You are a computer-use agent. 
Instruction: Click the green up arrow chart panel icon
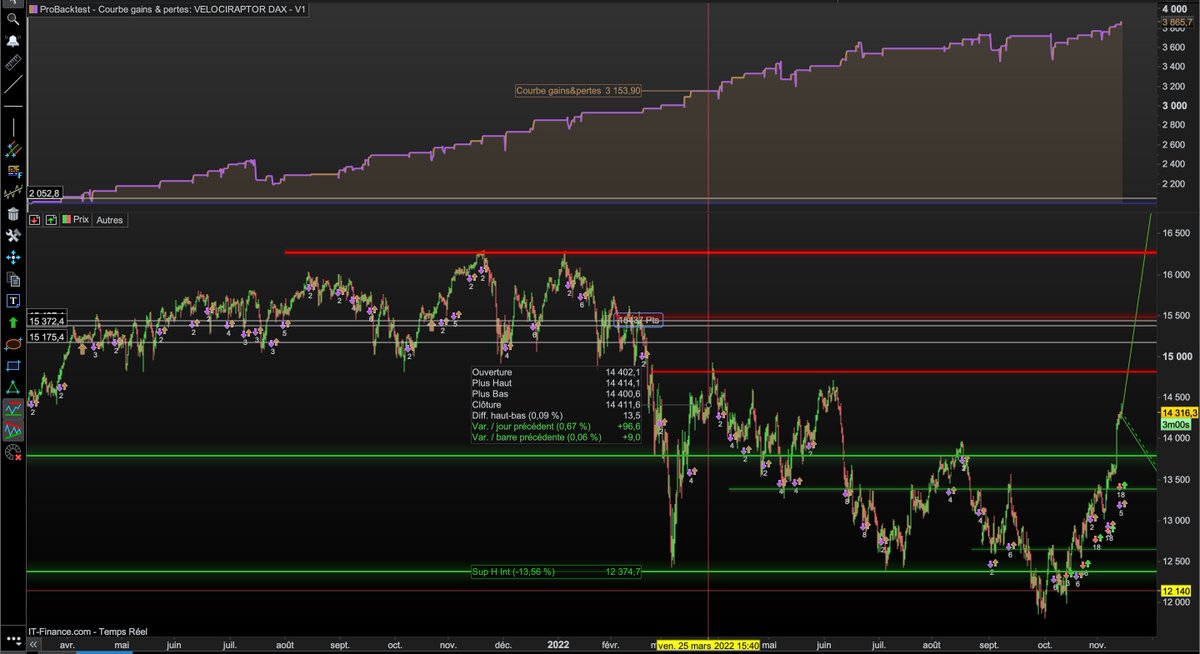point(50,219)
